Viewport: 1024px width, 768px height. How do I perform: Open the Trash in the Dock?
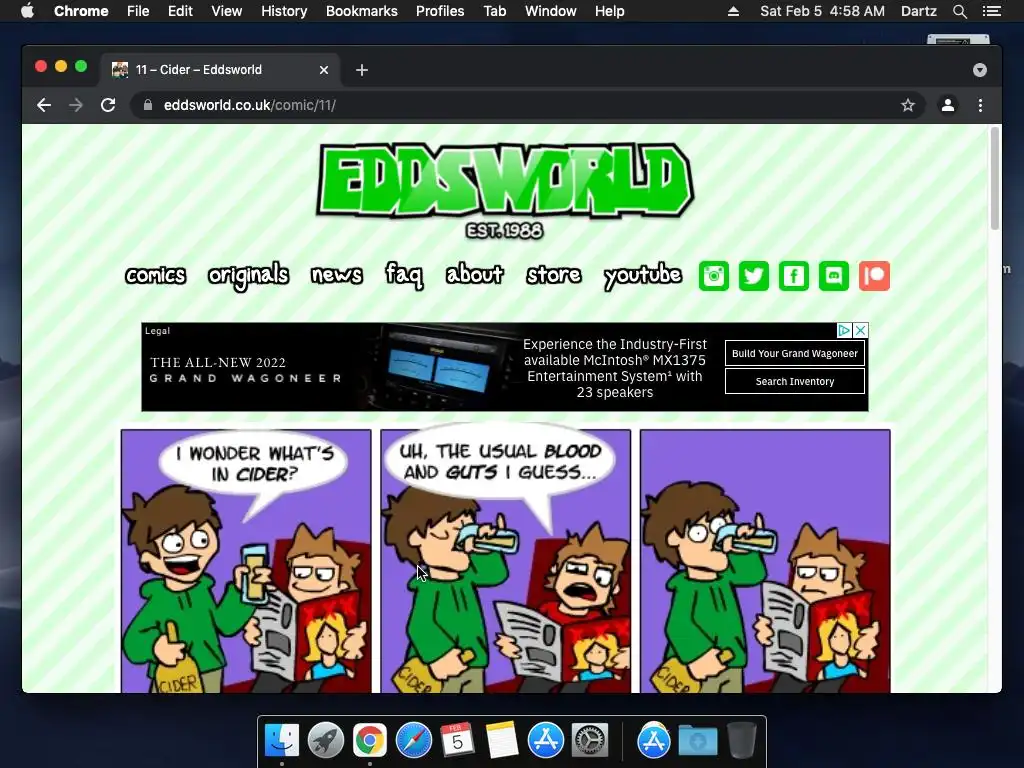click(x=742, y=740)
